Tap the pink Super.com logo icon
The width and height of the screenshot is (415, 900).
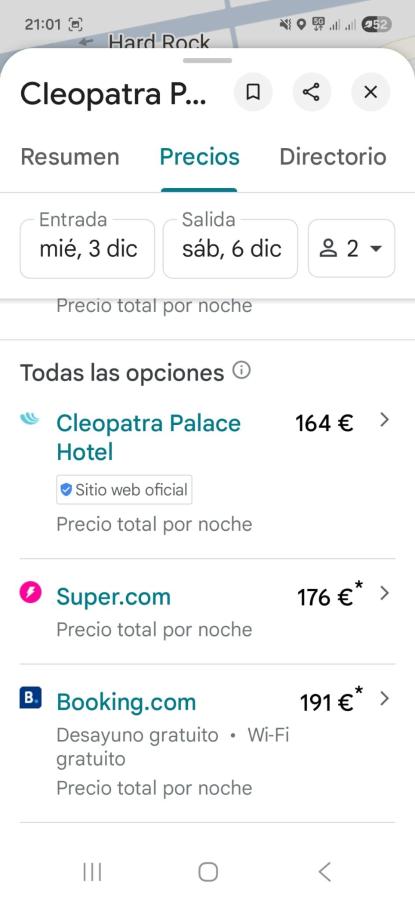(x=30, y=592)
